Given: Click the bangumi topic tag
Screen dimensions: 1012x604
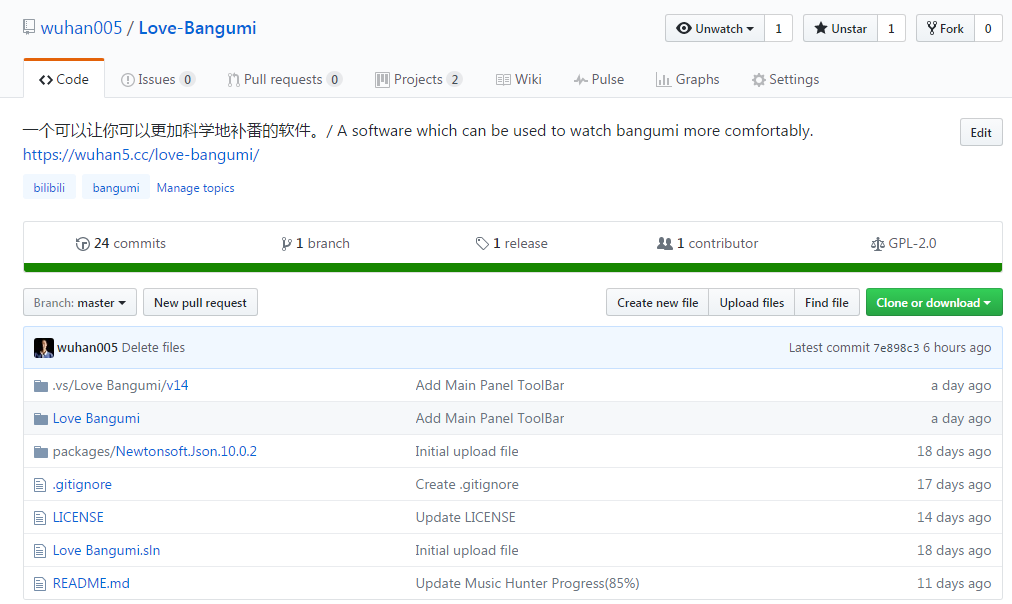Looking at the screenshot, I should (x=116, y=187).
